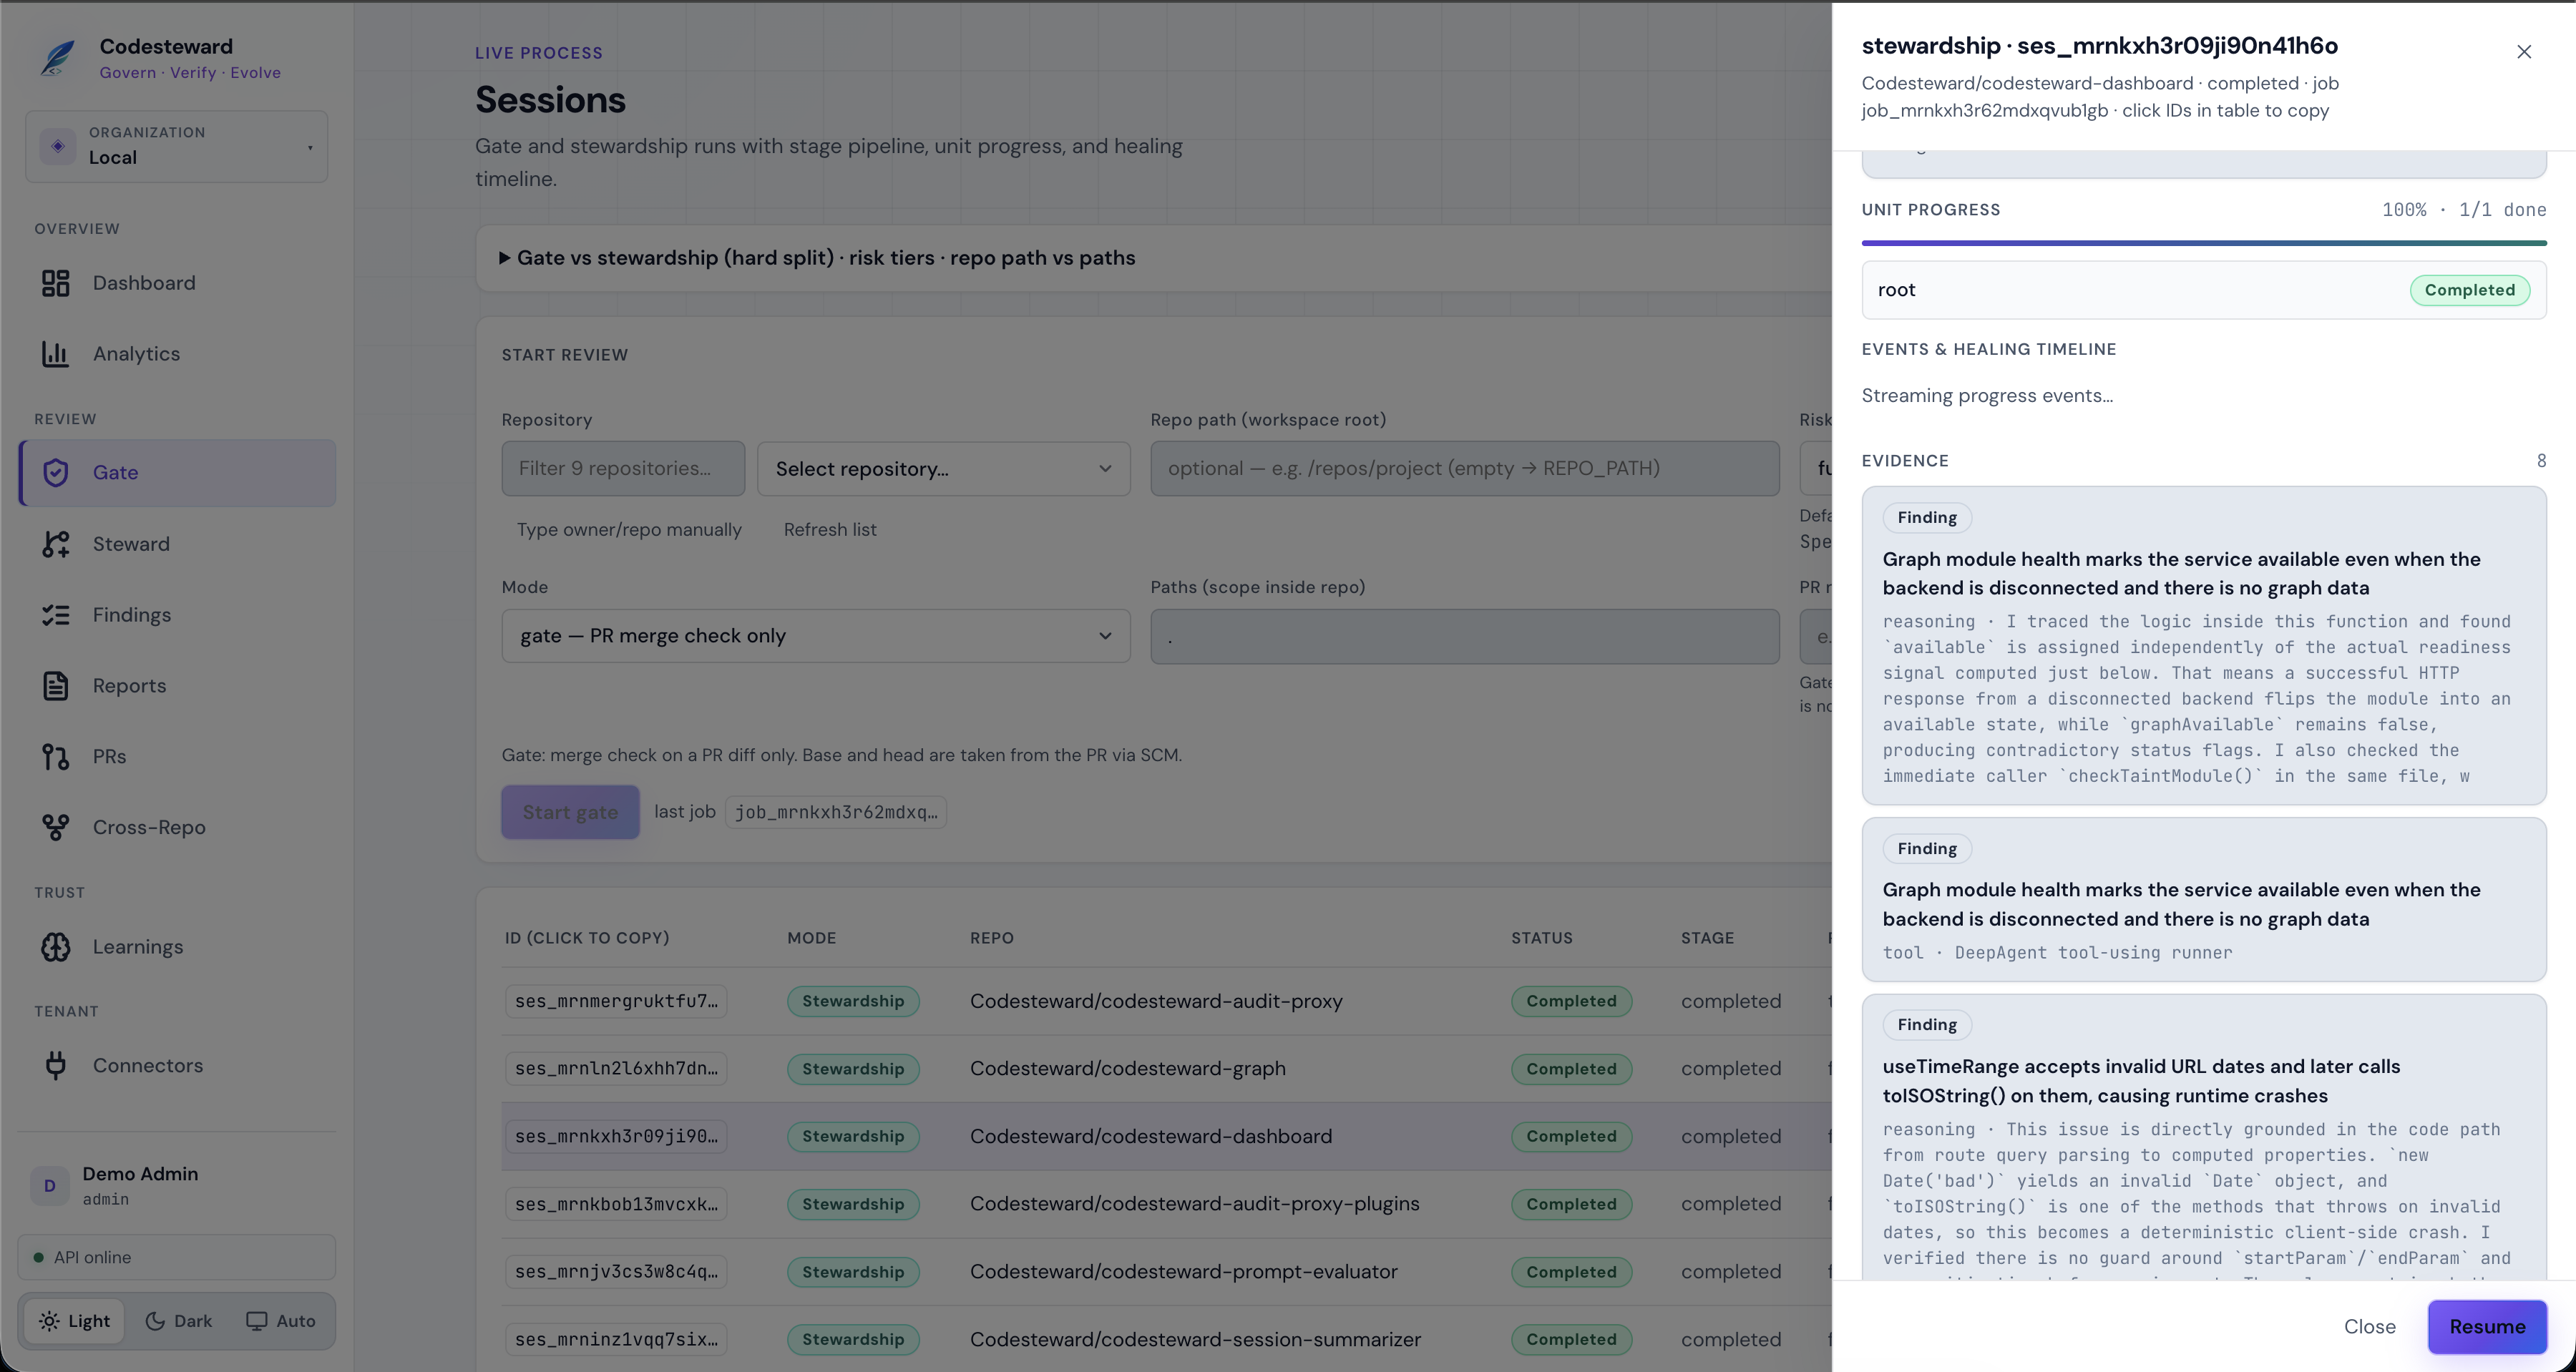Click the unit progress bar
This screenshot has height=1372, width=2576.
(2204, 243)
